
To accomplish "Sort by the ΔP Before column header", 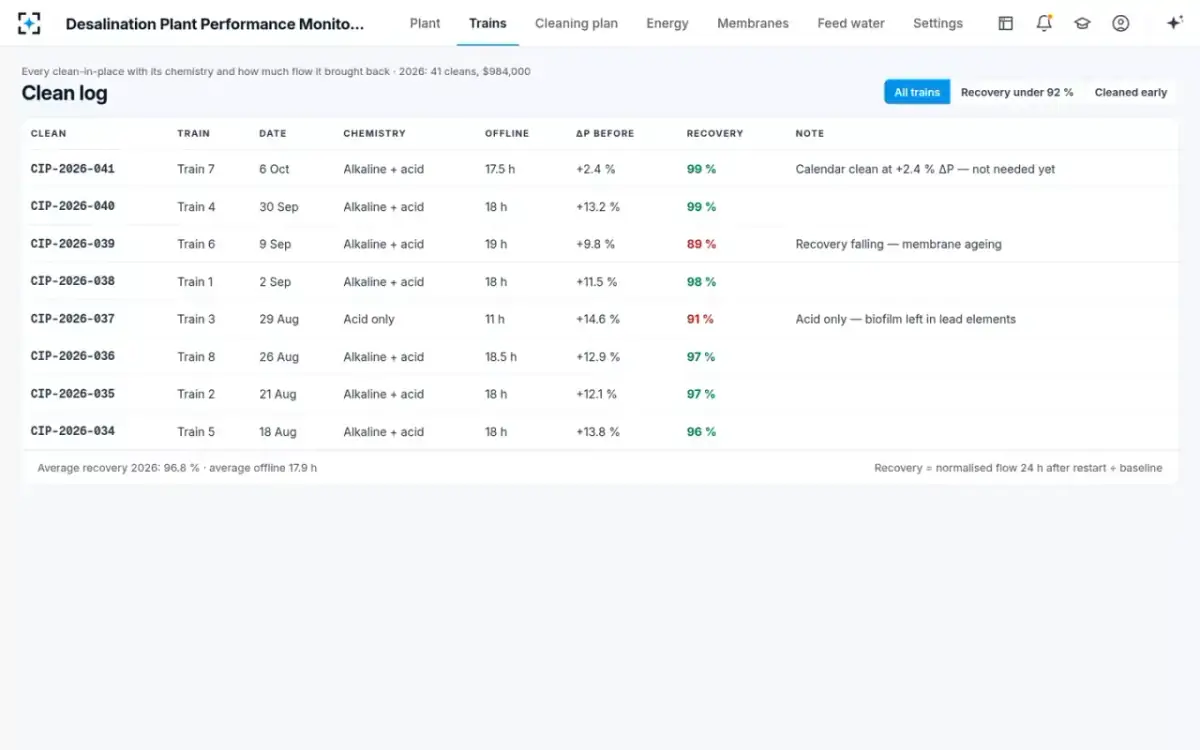I will coord(605,133).
